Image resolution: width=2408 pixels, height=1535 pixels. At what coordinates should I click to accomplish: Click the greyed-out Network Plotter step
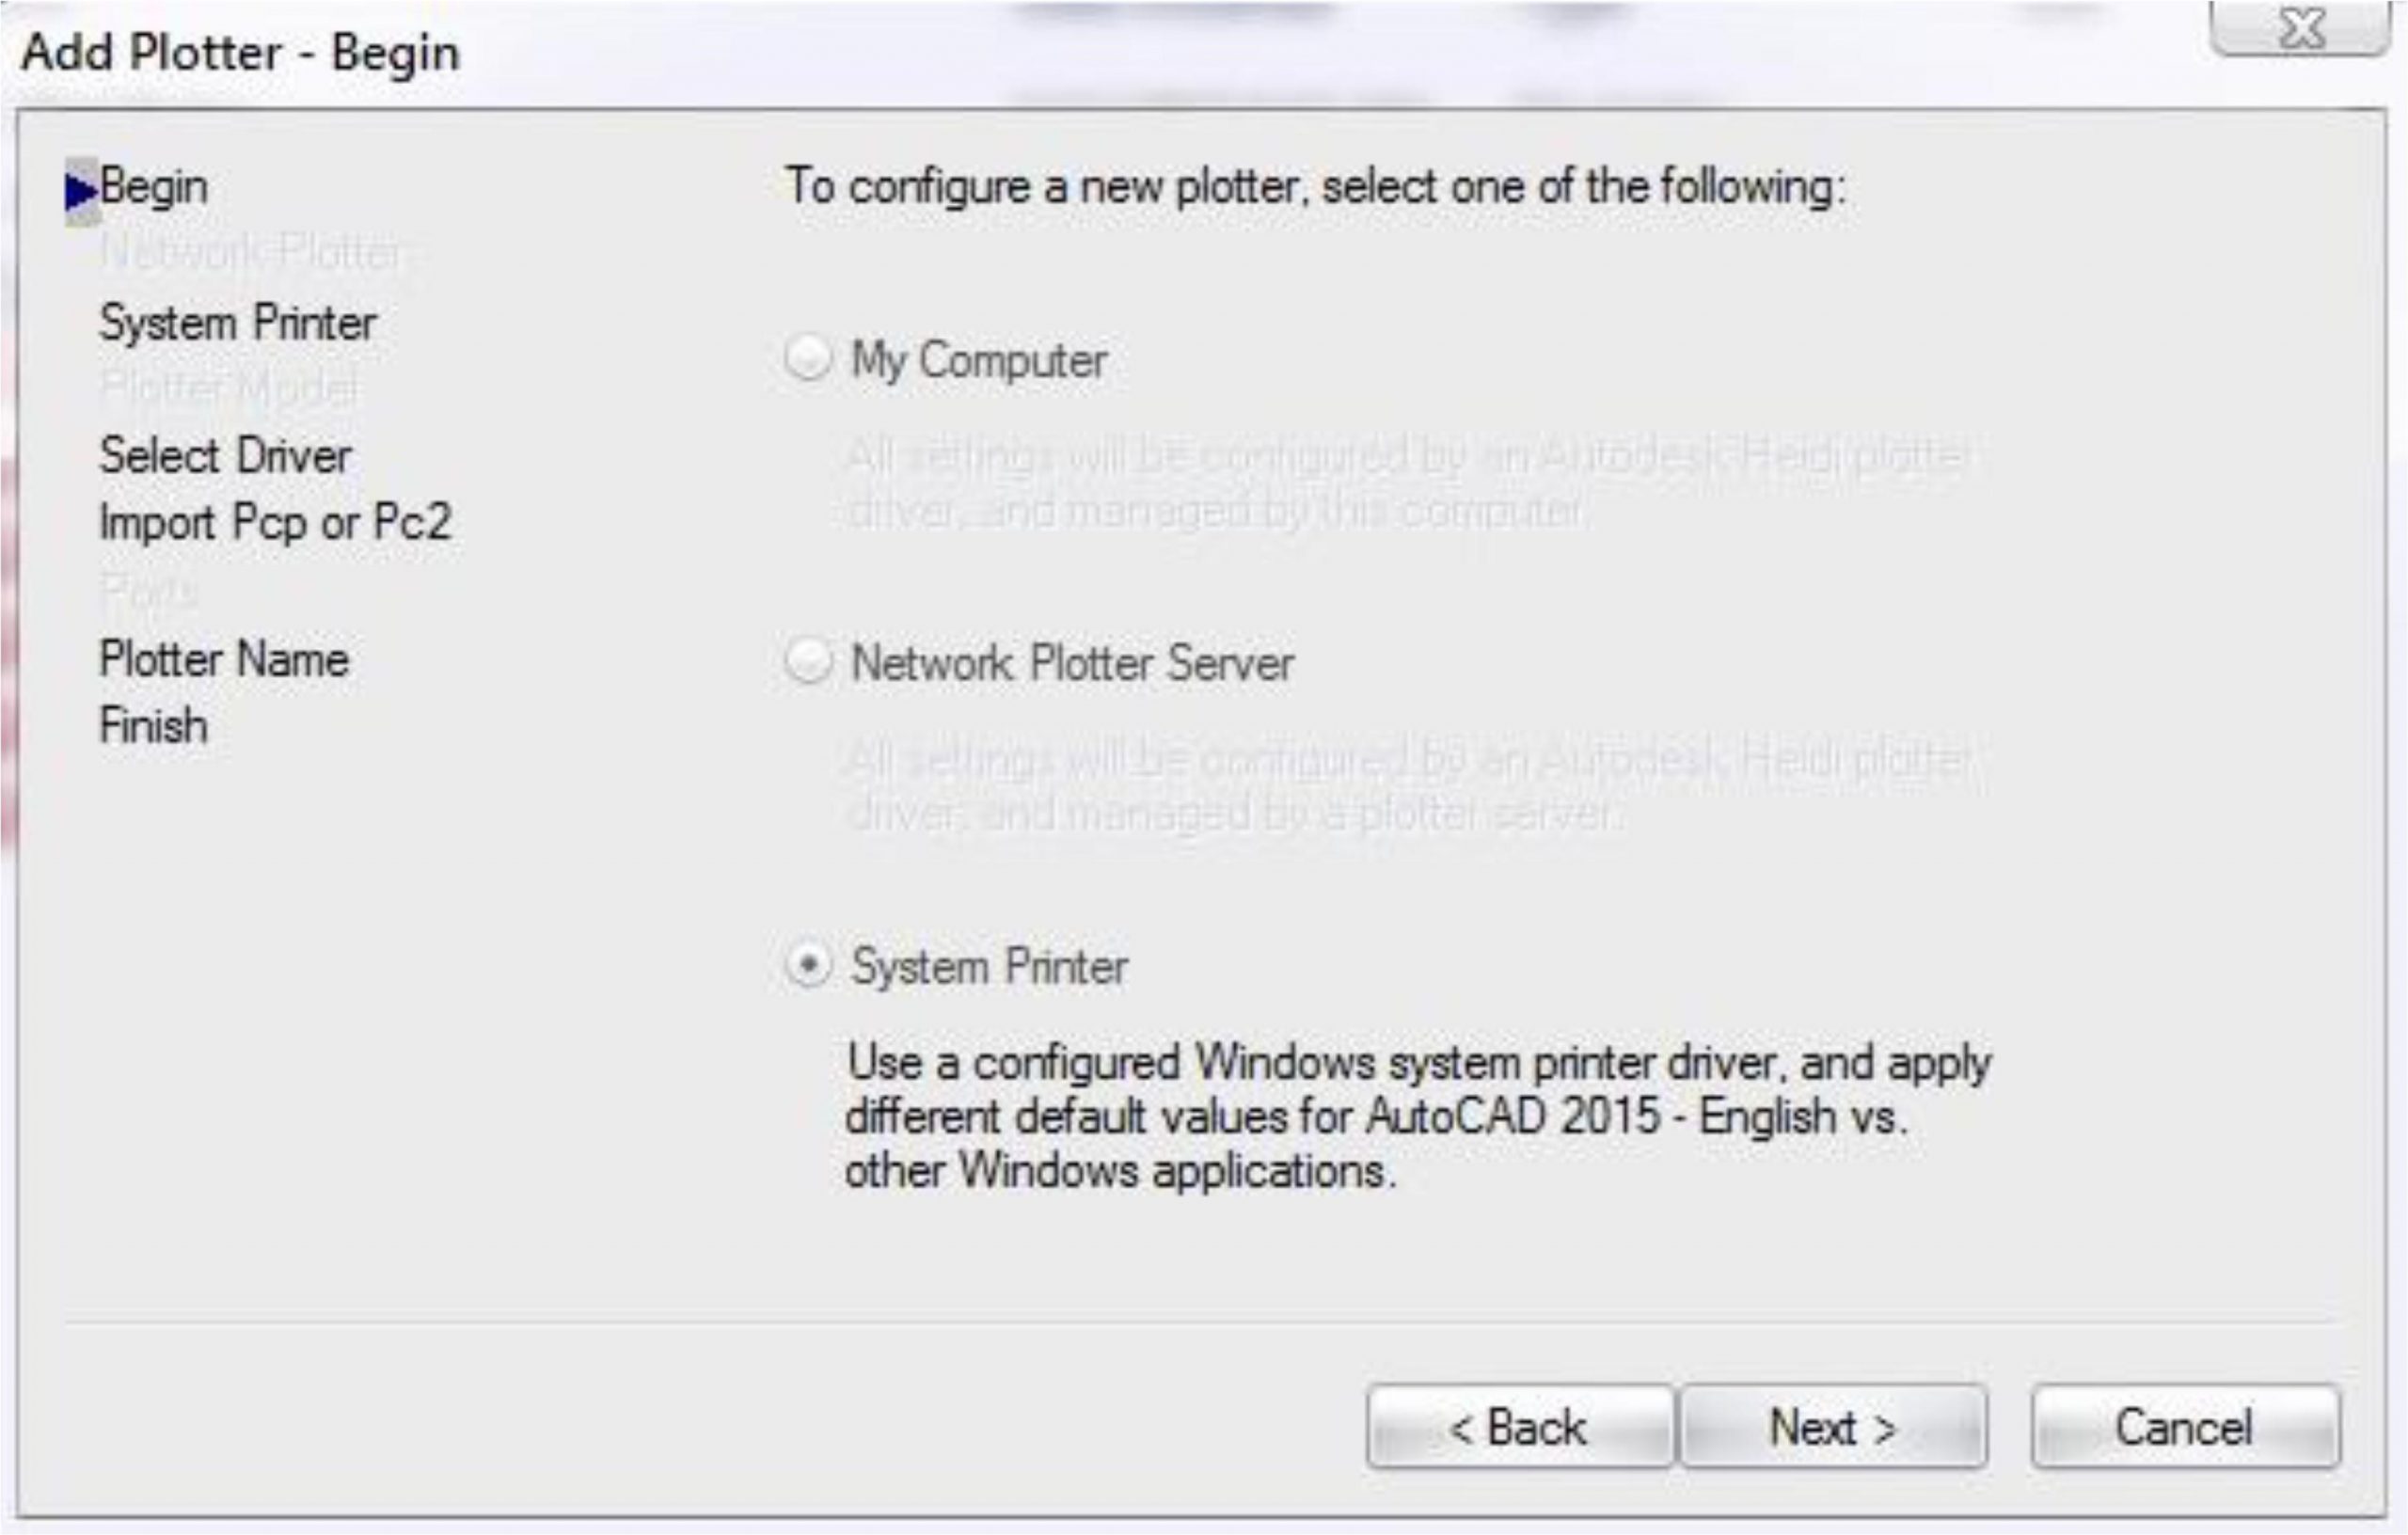click(250, 253)
